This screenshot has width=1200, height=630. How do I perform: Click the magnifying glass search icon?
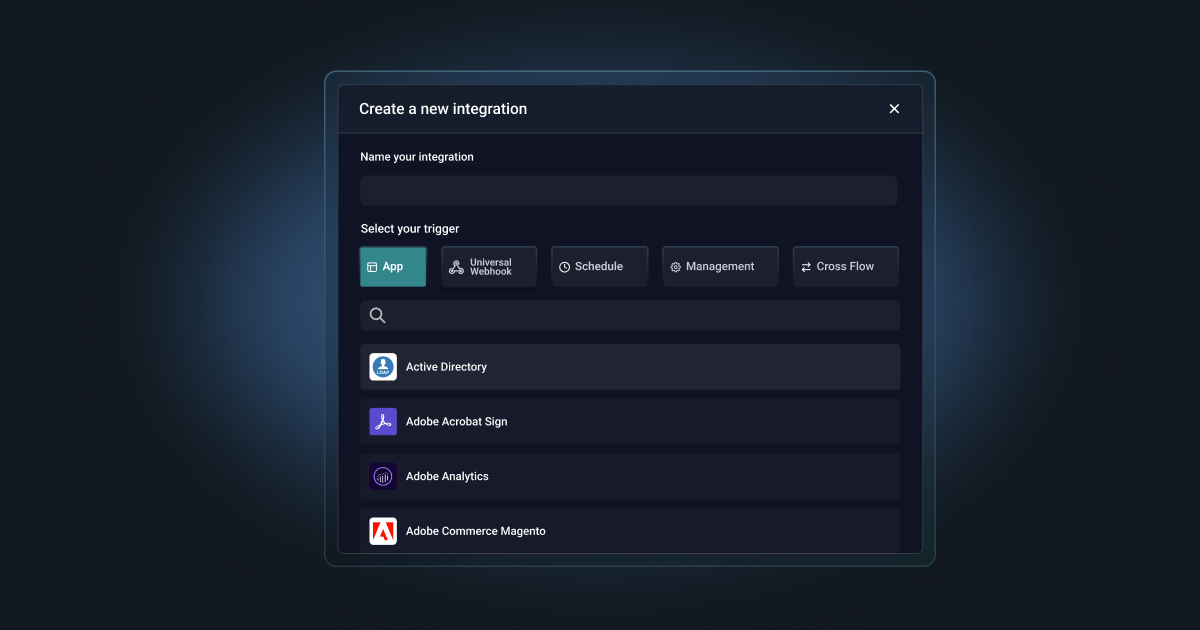click(x=377, y=315)
